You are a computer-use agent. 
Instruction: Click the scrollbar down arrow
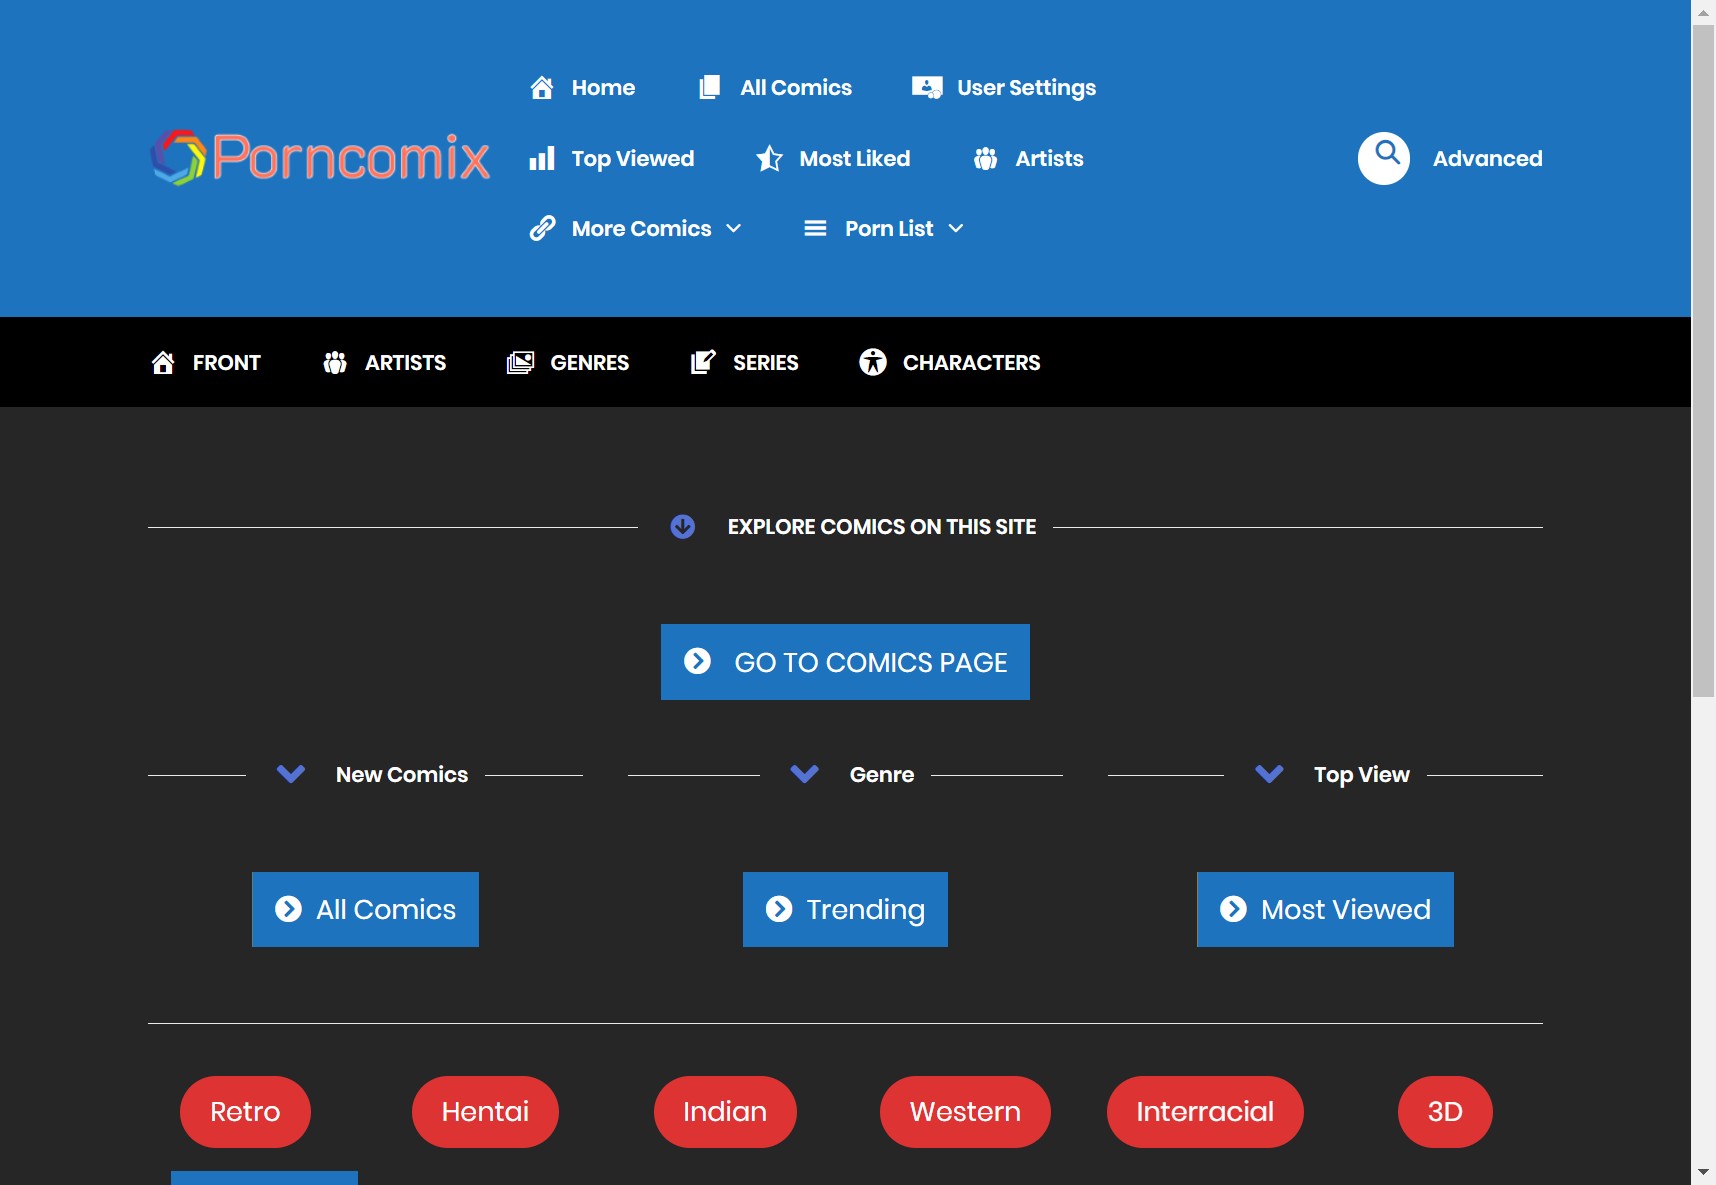coord(1703,1172)
